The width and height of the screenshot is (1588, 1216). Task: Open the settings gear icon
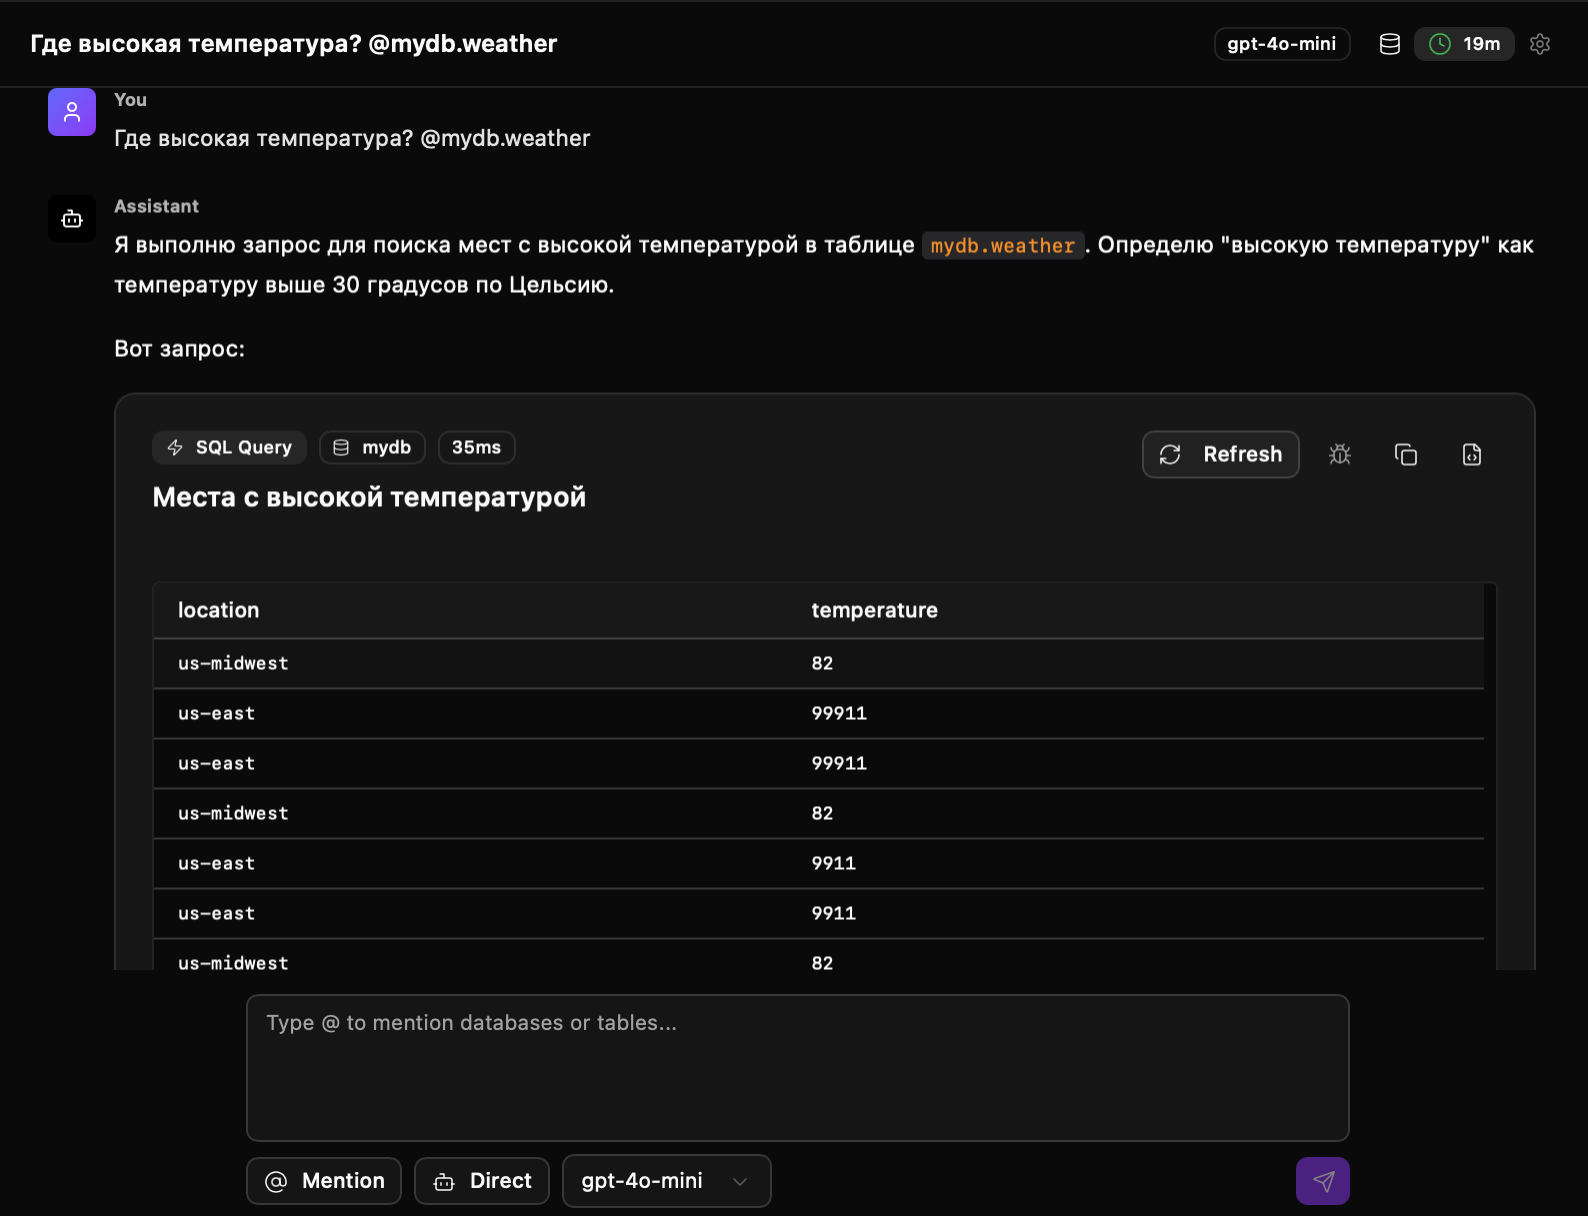tap(1540, 44)
